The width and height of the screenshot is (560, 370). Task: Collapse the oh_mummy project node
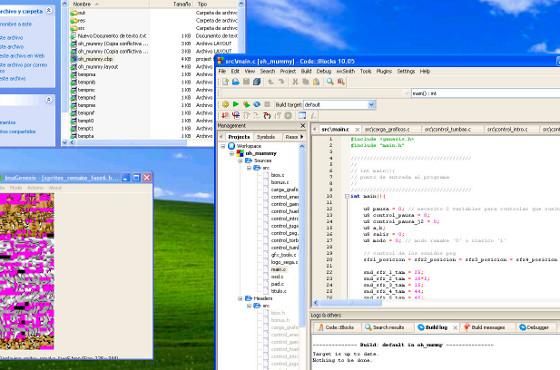(231, 153)
